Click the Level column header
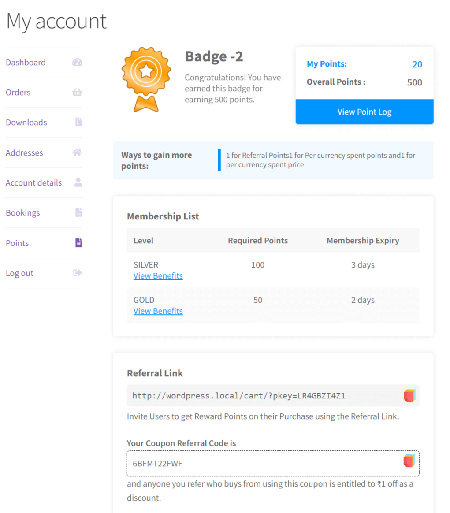The image size is (450, 513). pyautogui.click(x=143, y=240)
